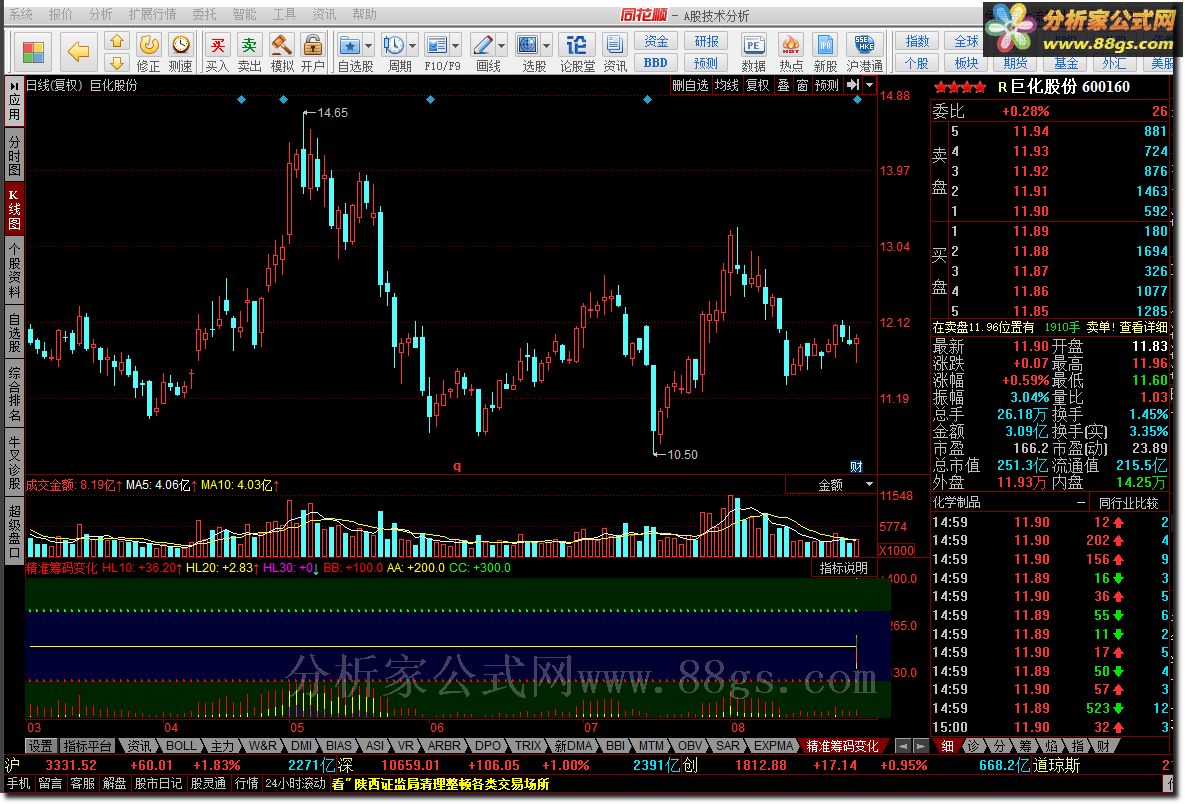Click the 指数 index button
The image size is (1185, 804).
tap(917, 41)
